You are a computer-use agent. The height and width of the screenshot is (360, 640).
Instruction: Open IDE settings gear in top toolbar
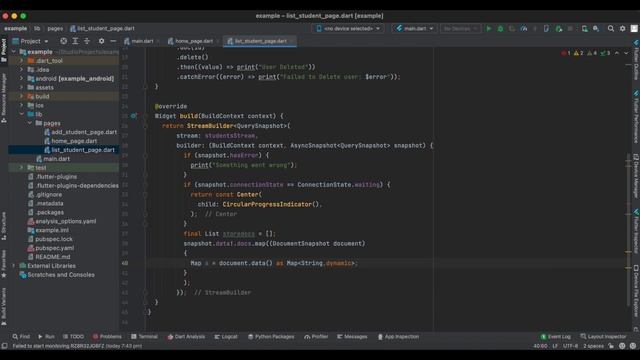(622, 29)
